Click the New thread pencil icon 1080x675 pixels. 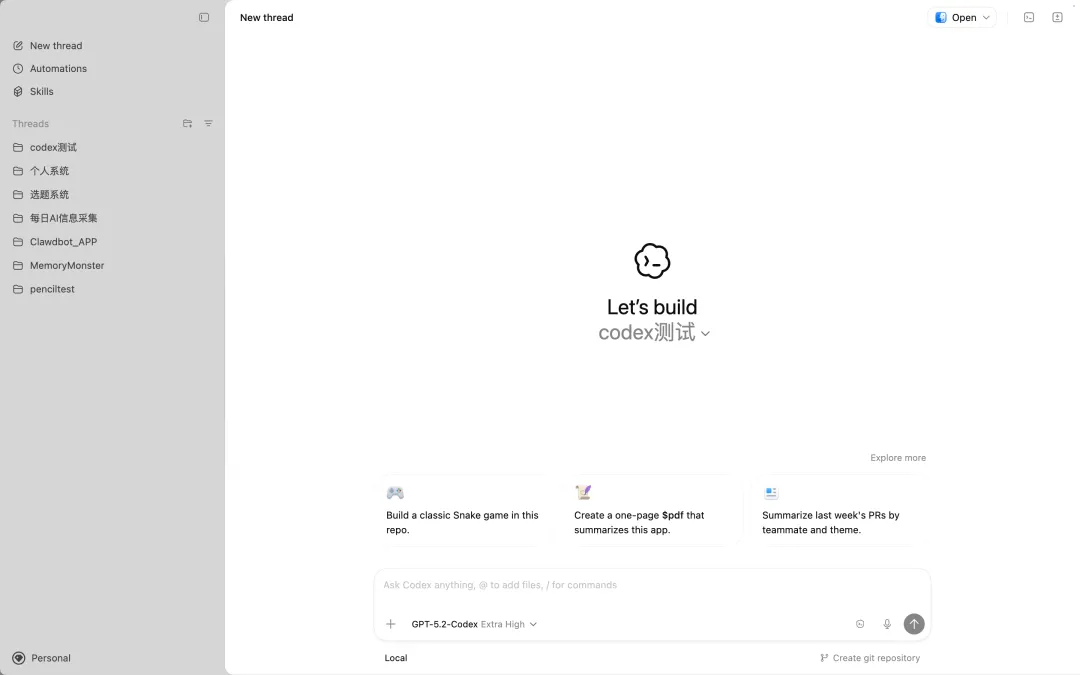(x=18, y=45)
